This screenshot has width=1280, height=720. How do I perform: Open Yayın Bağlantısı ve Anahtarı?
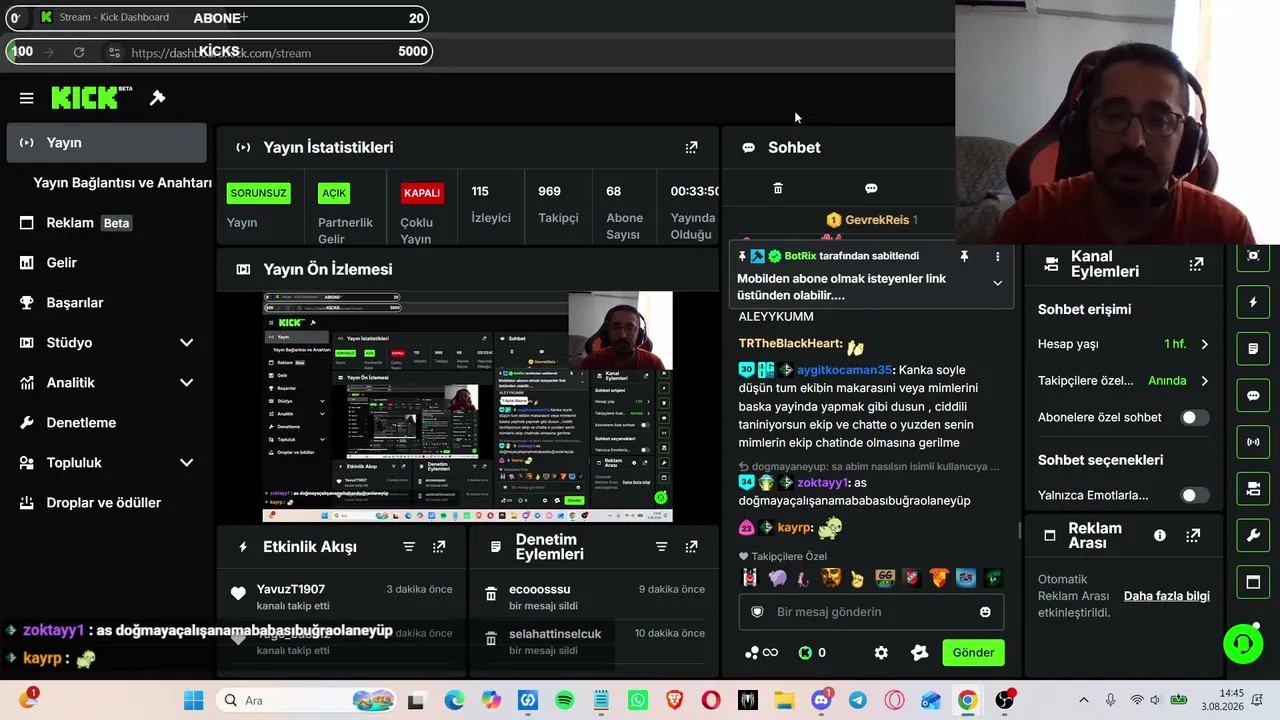pos(122,183)
